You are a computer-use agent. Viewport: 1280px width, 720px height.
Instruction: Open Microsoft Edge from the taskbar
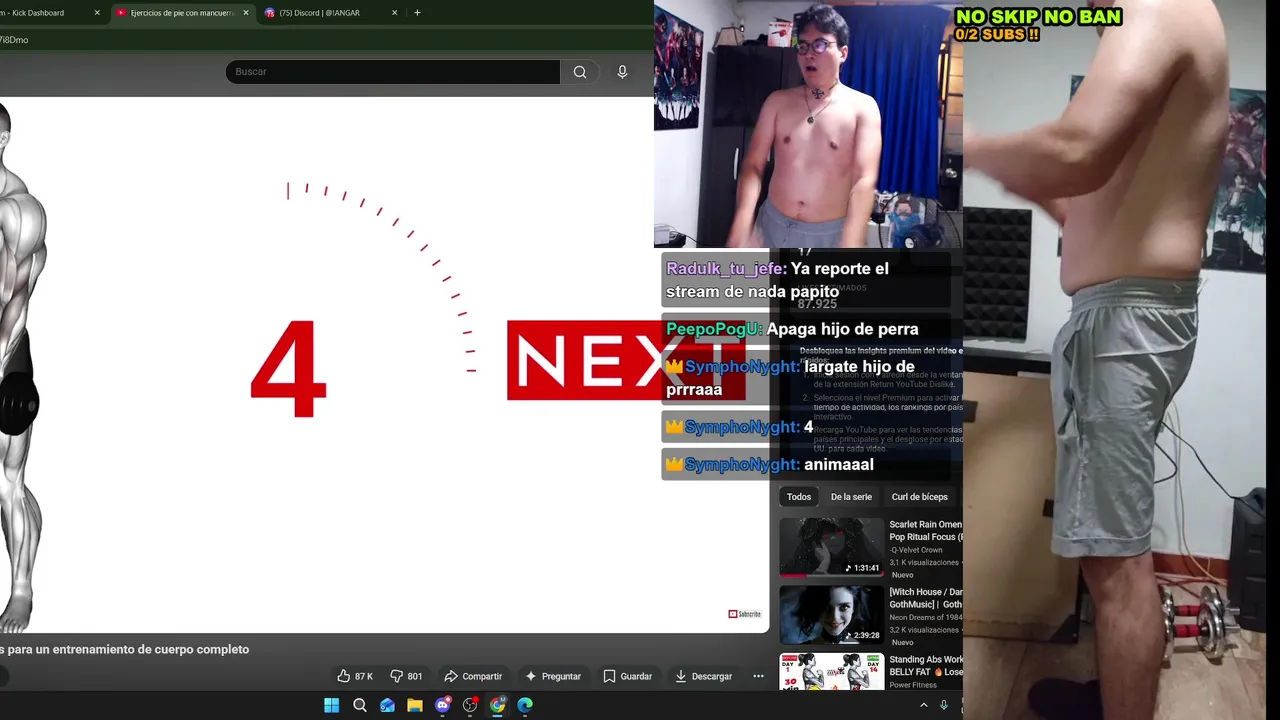[x=525, y=705]
